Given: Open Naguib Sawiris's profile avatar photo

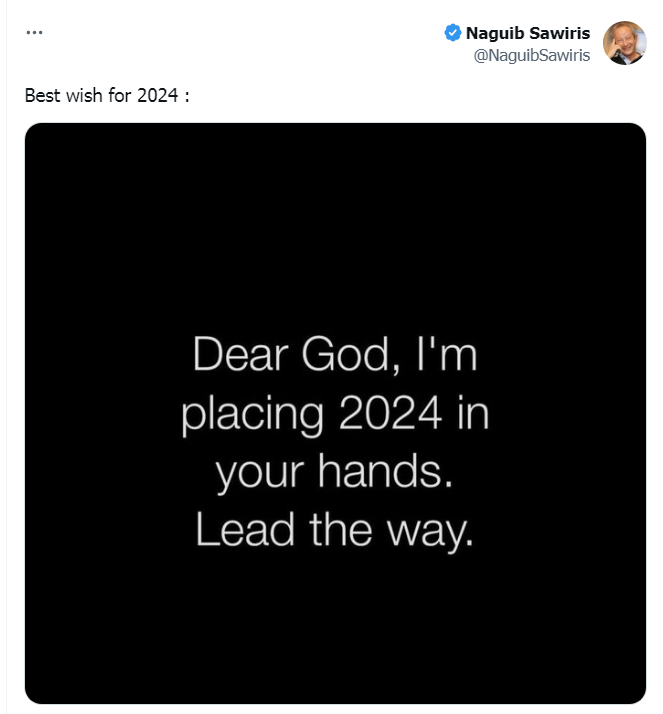Looking at the screenshot, I should pyautogui.click(x=624, y=43).
